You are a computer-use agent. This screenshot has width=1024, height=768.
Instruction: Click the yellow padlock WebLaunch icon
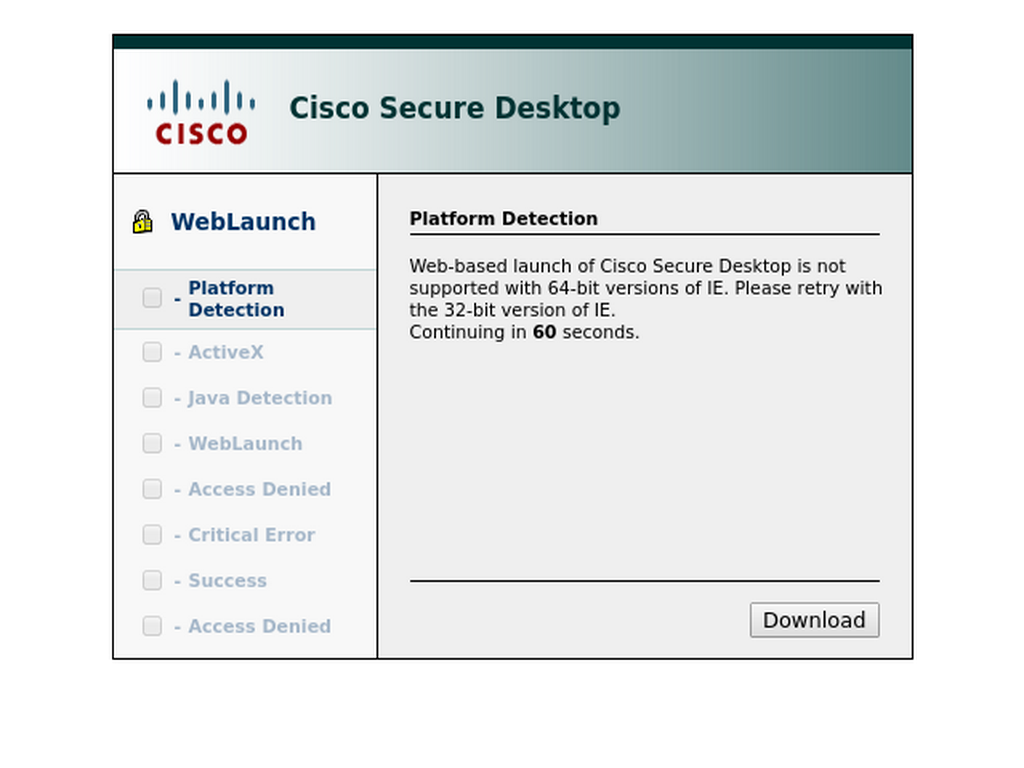(x=142, y=222)
